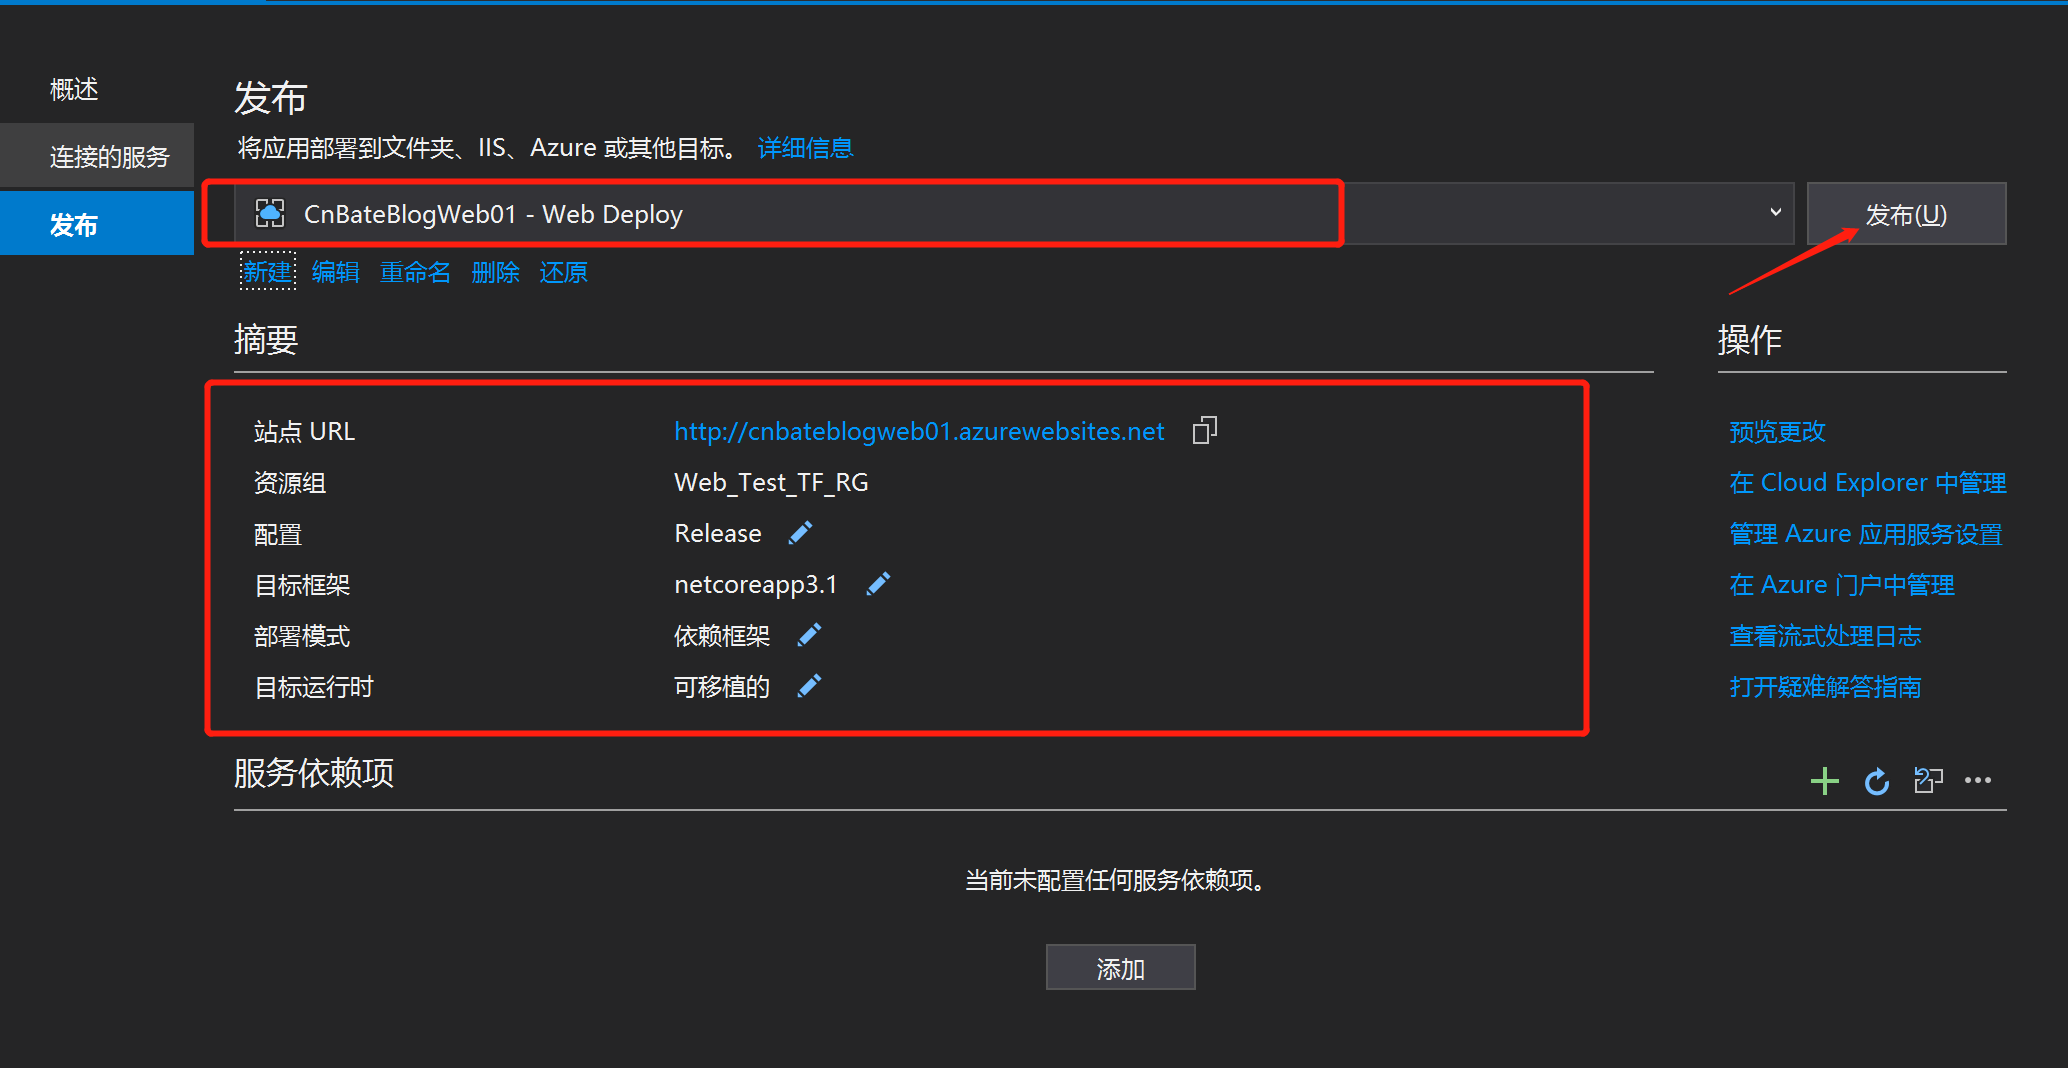Click the 操作 section heading
This screenshot has height=1068, width=2068.
pyautogui.click(x=1750, y=339)
